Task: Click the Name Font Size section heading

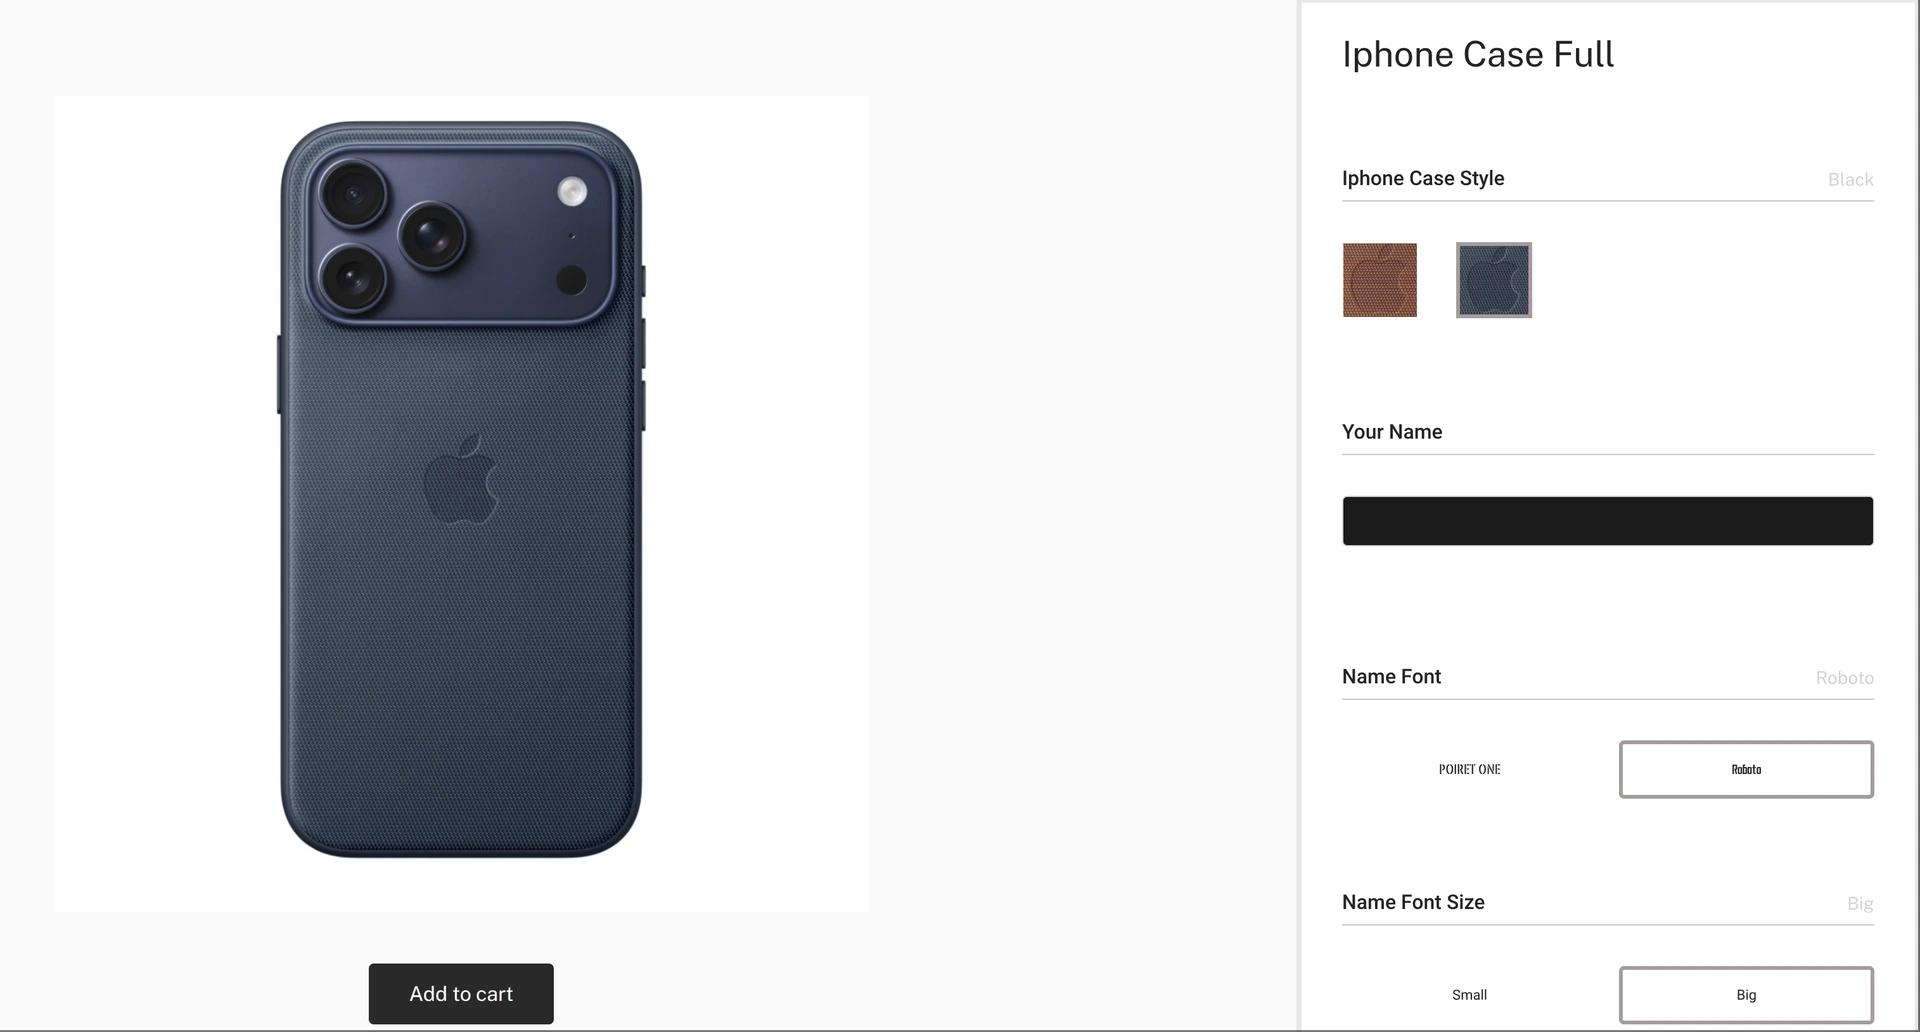Action: (x=1413, y=902)
